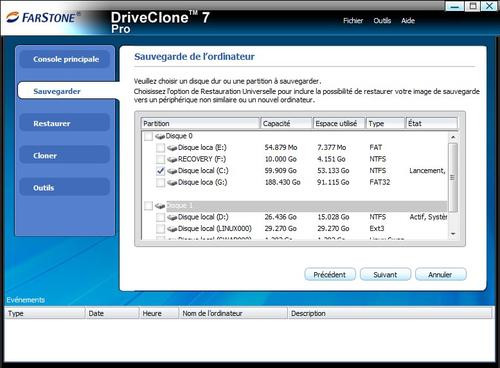The image size is (500, 368).
Task: Check the Disque loca (G:) partition checkbox
Action: [x=160, y=183]
